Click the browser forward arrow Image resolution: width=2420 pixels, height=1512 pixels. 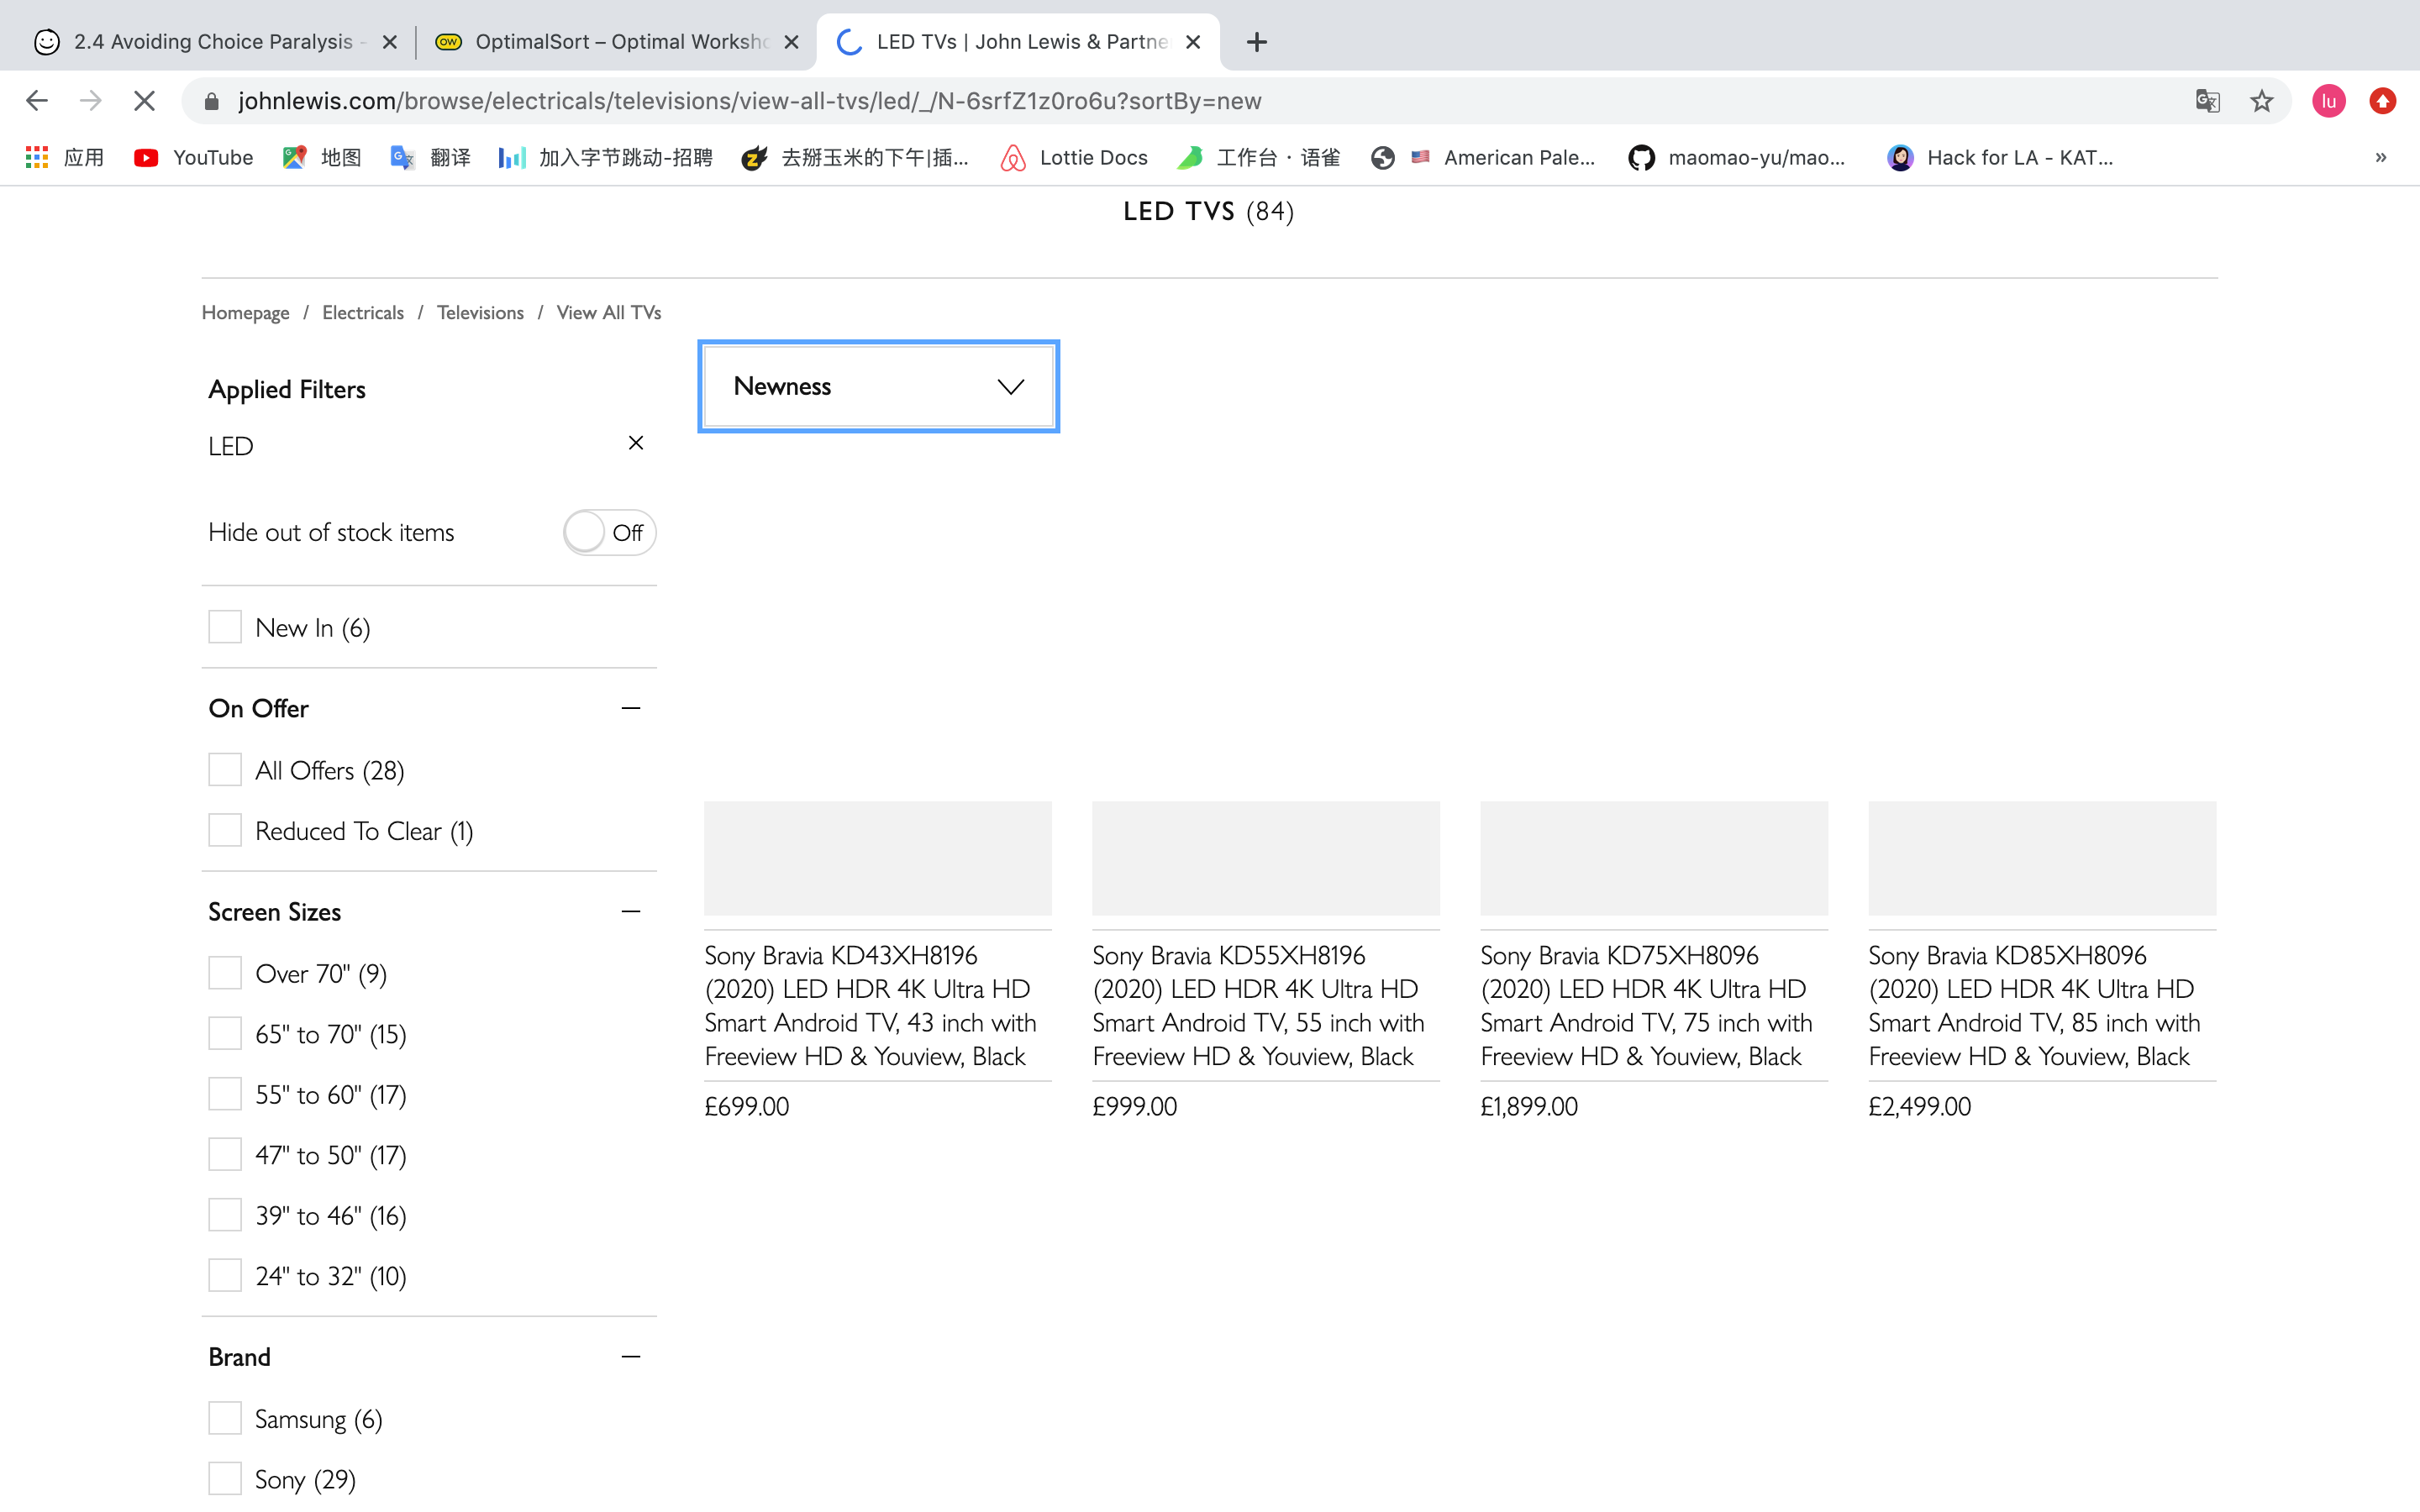pos(90,101)
